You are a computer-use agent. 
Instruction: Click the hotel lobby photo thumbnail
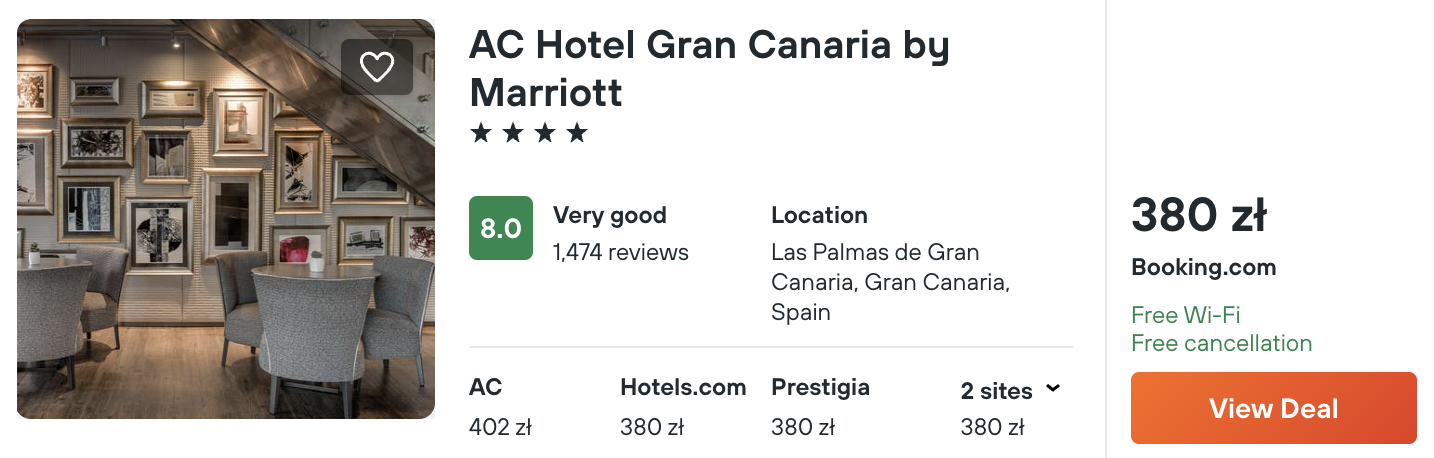(x=226, y=219)
